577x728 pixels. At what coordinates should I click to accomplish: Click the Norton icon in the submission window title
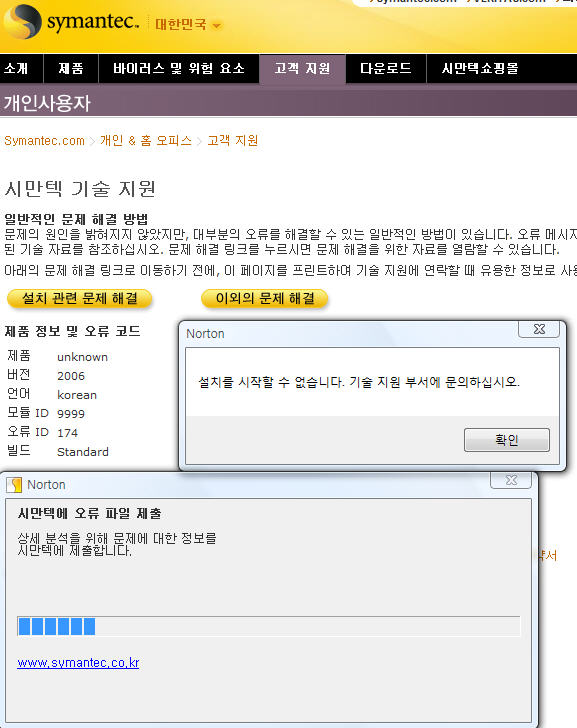[x=14, y=485]
